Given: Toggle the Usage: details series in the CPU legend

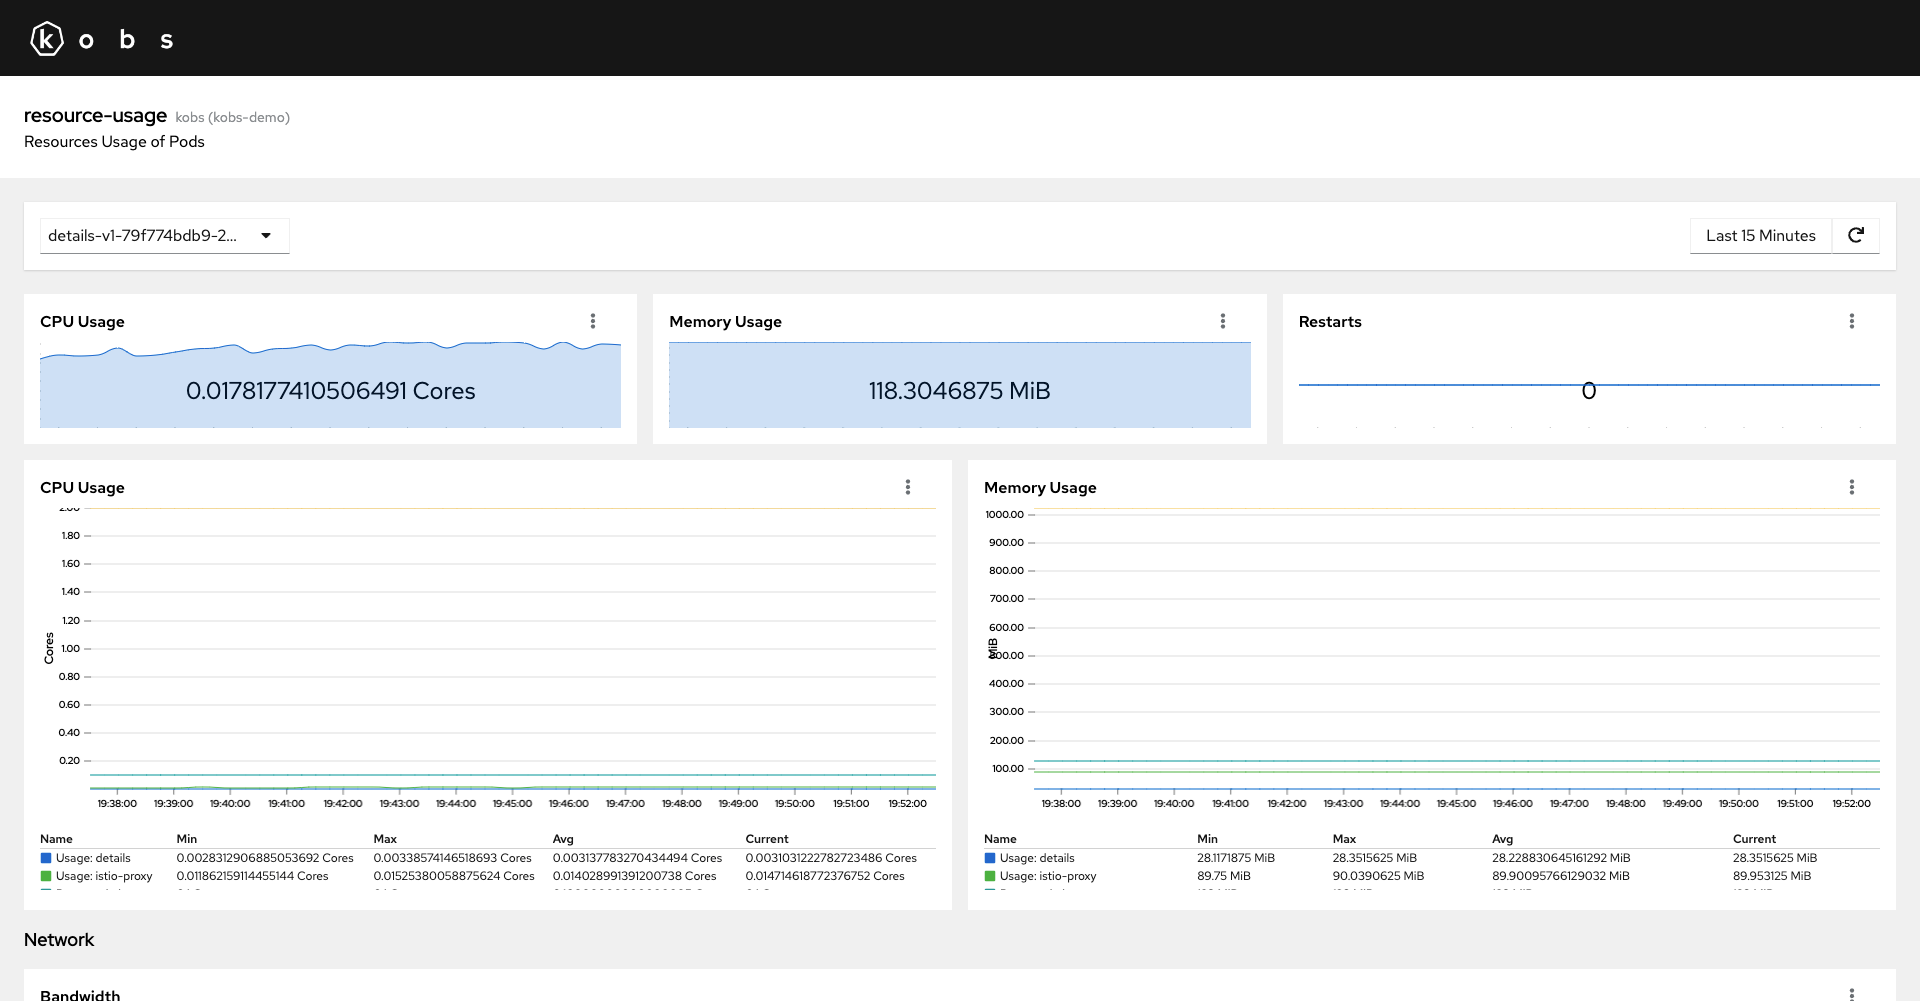Looking at the screenshot, I should tap(86, 858).
